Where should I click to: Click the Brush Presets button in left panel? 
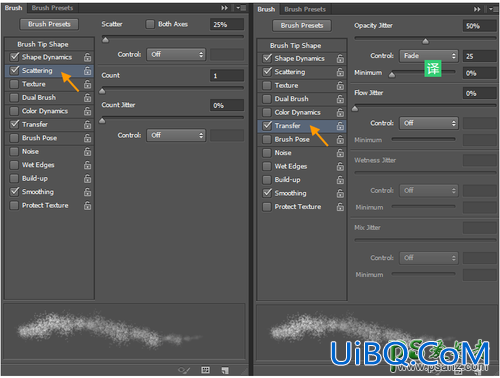point(49,24)
